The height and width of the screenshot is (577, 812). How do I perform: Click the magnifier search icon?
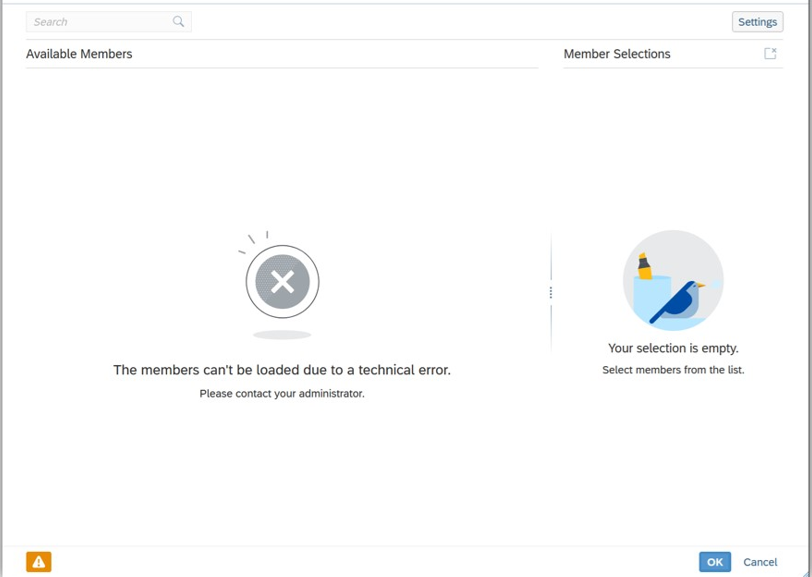(178, 22)
